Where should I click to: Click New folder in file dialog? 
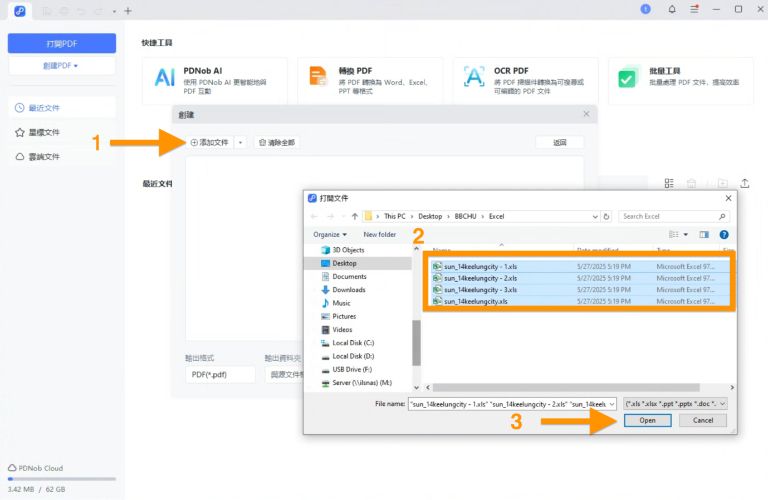(380, 235)
